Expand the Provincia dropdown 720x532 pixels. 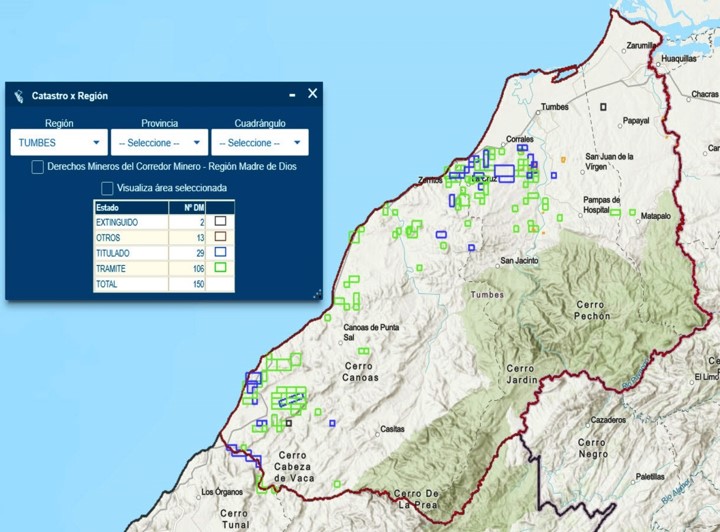(x=159, y=143)
